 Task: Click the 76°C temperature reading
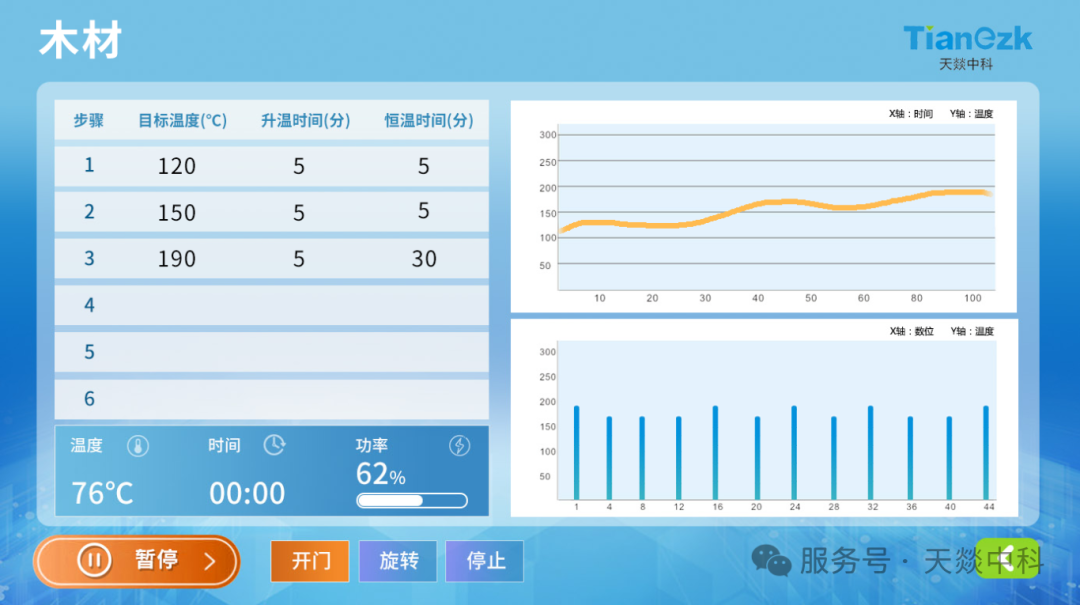click(102, 493)
